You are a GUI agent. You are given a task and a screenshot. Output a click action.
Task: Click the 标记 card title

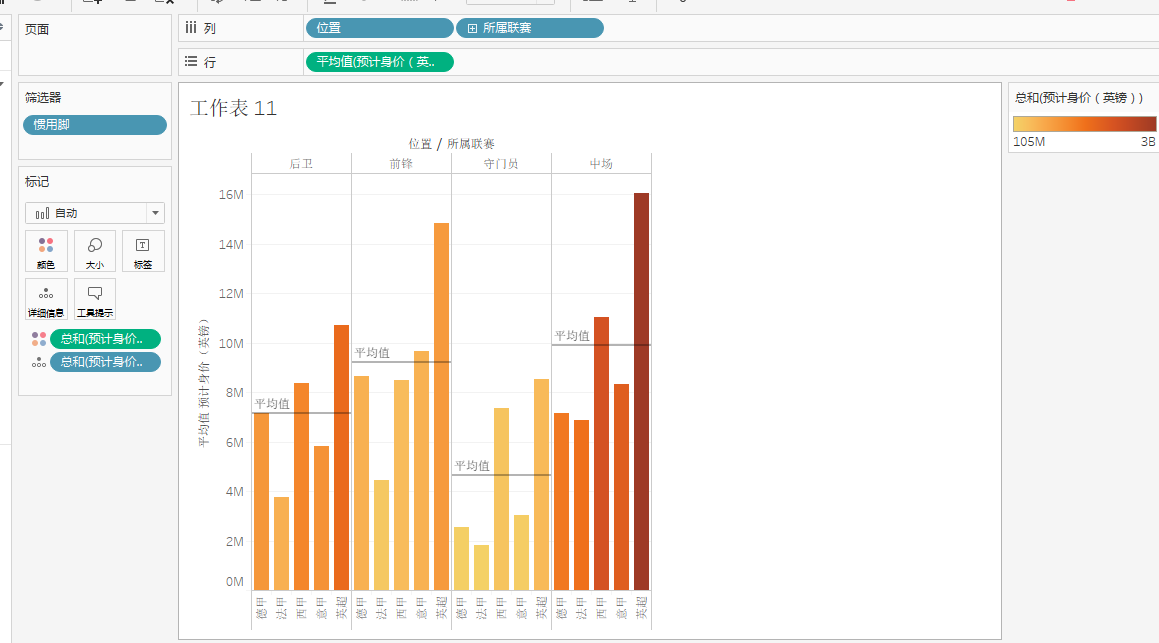click(37, 182)
